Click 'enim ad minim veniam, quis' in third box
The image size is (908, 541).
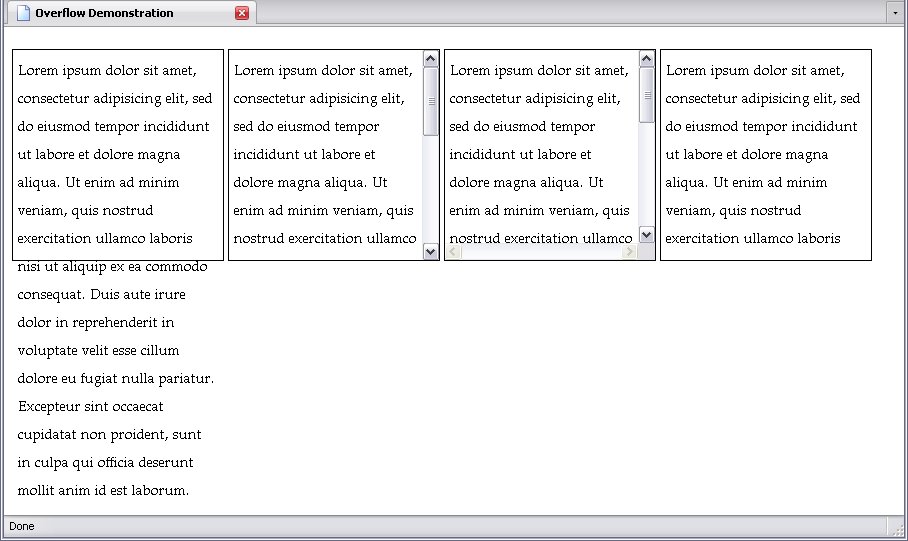(539, 211)
